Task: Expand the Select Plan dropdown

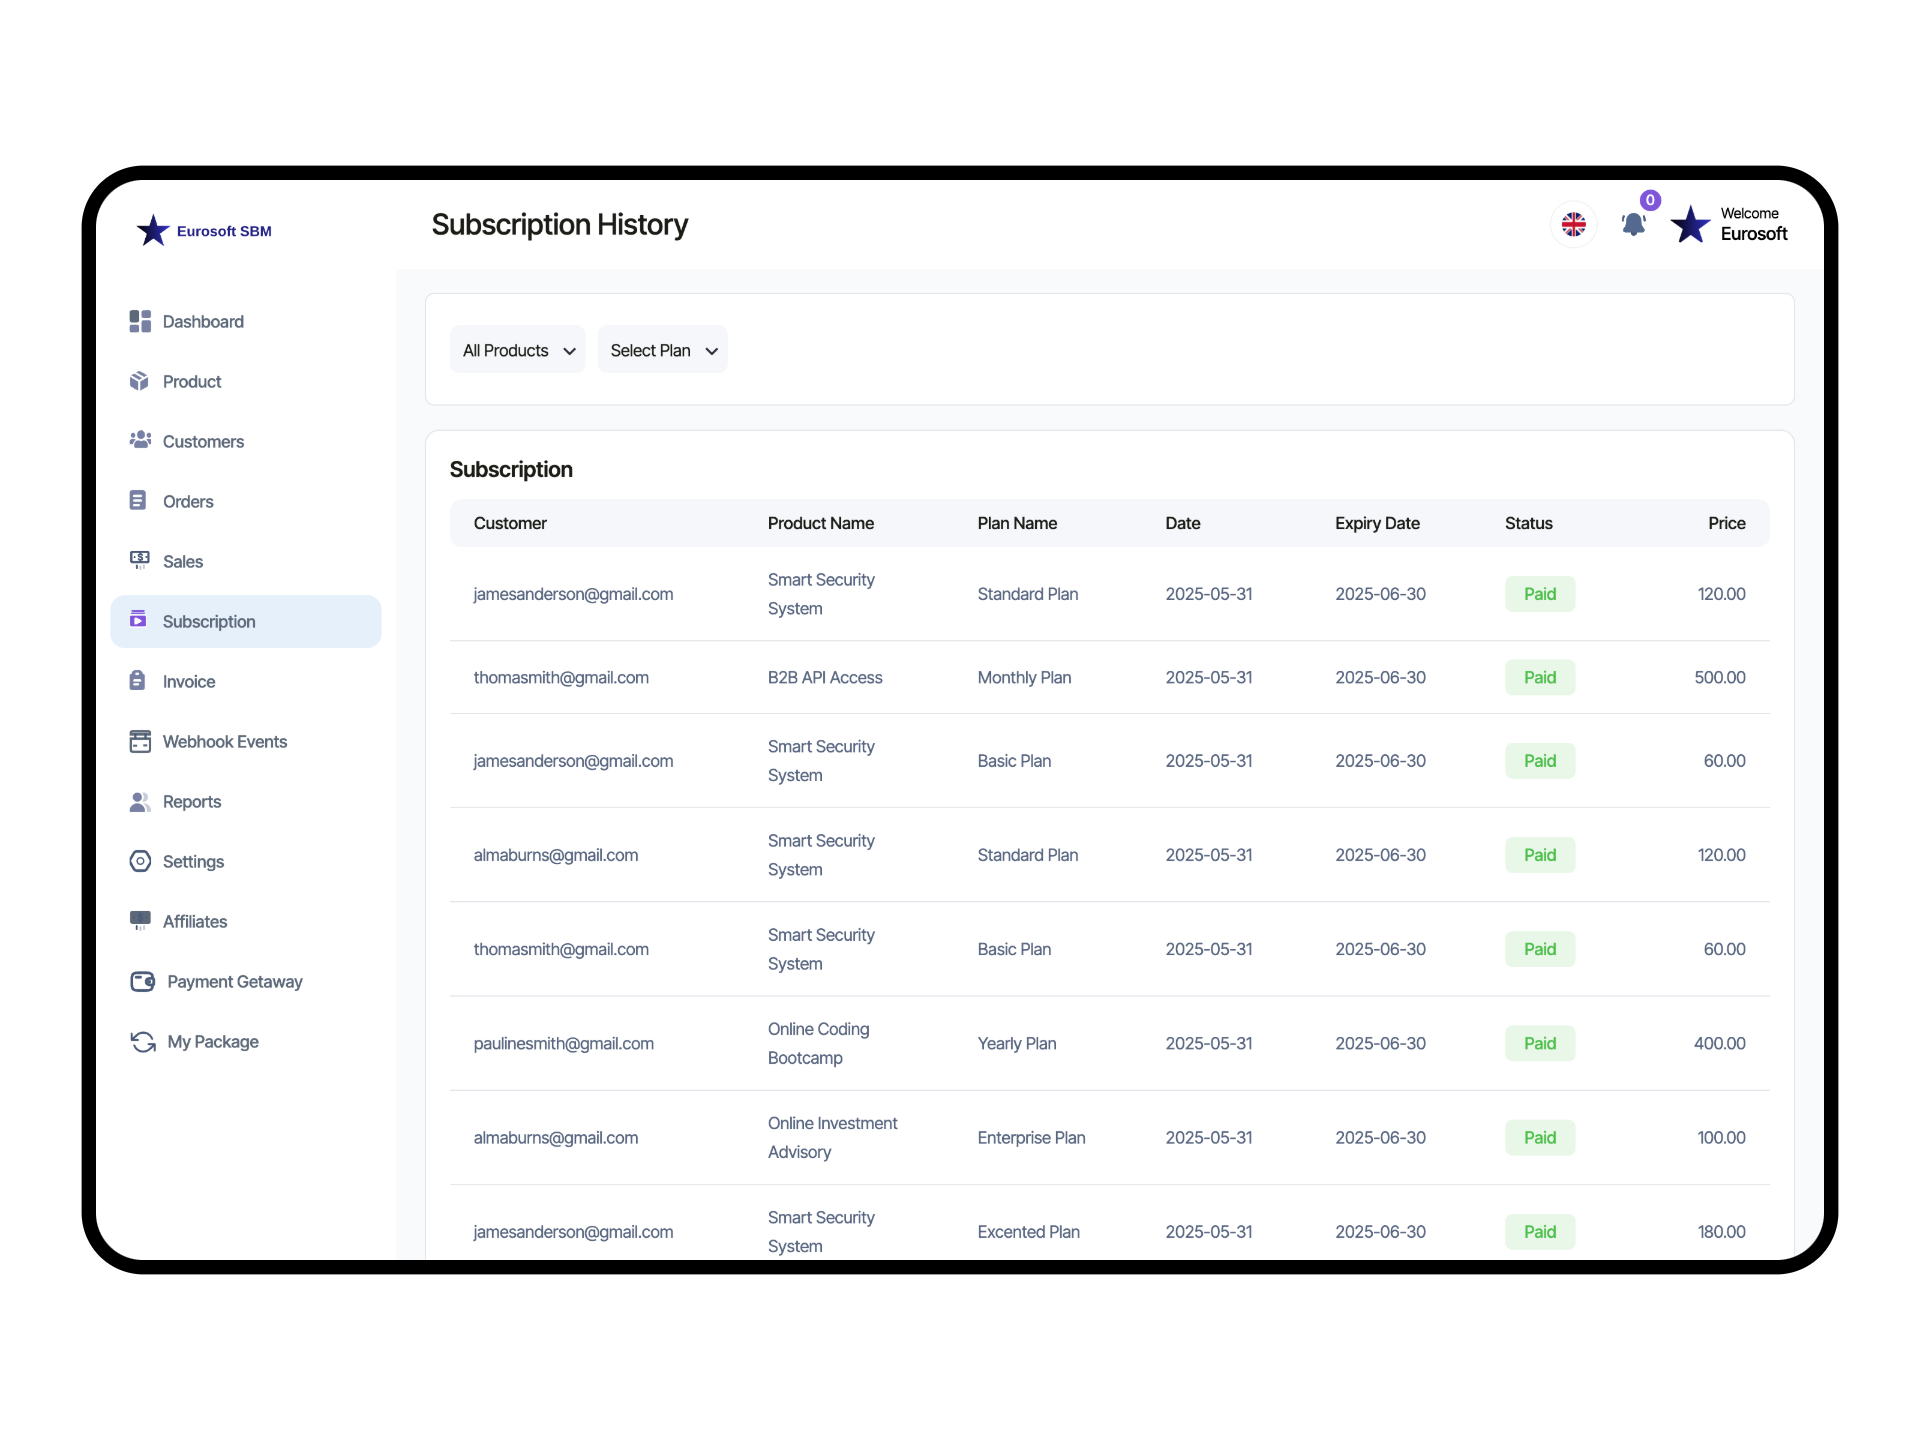Action: [x=662, y=349]
